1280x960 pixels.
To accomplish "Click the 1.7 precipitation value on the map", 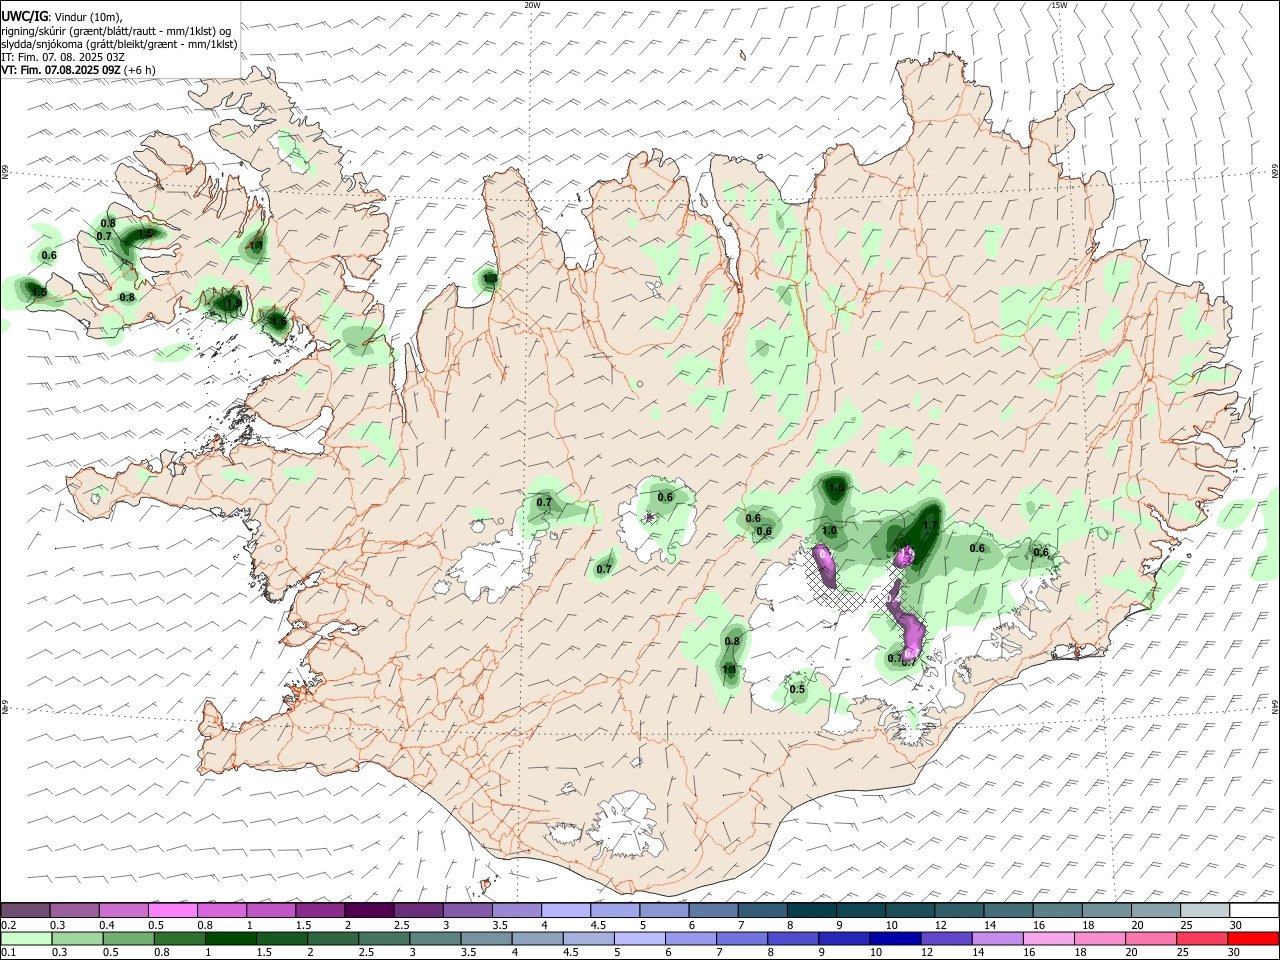I will [x=929, y=526].
